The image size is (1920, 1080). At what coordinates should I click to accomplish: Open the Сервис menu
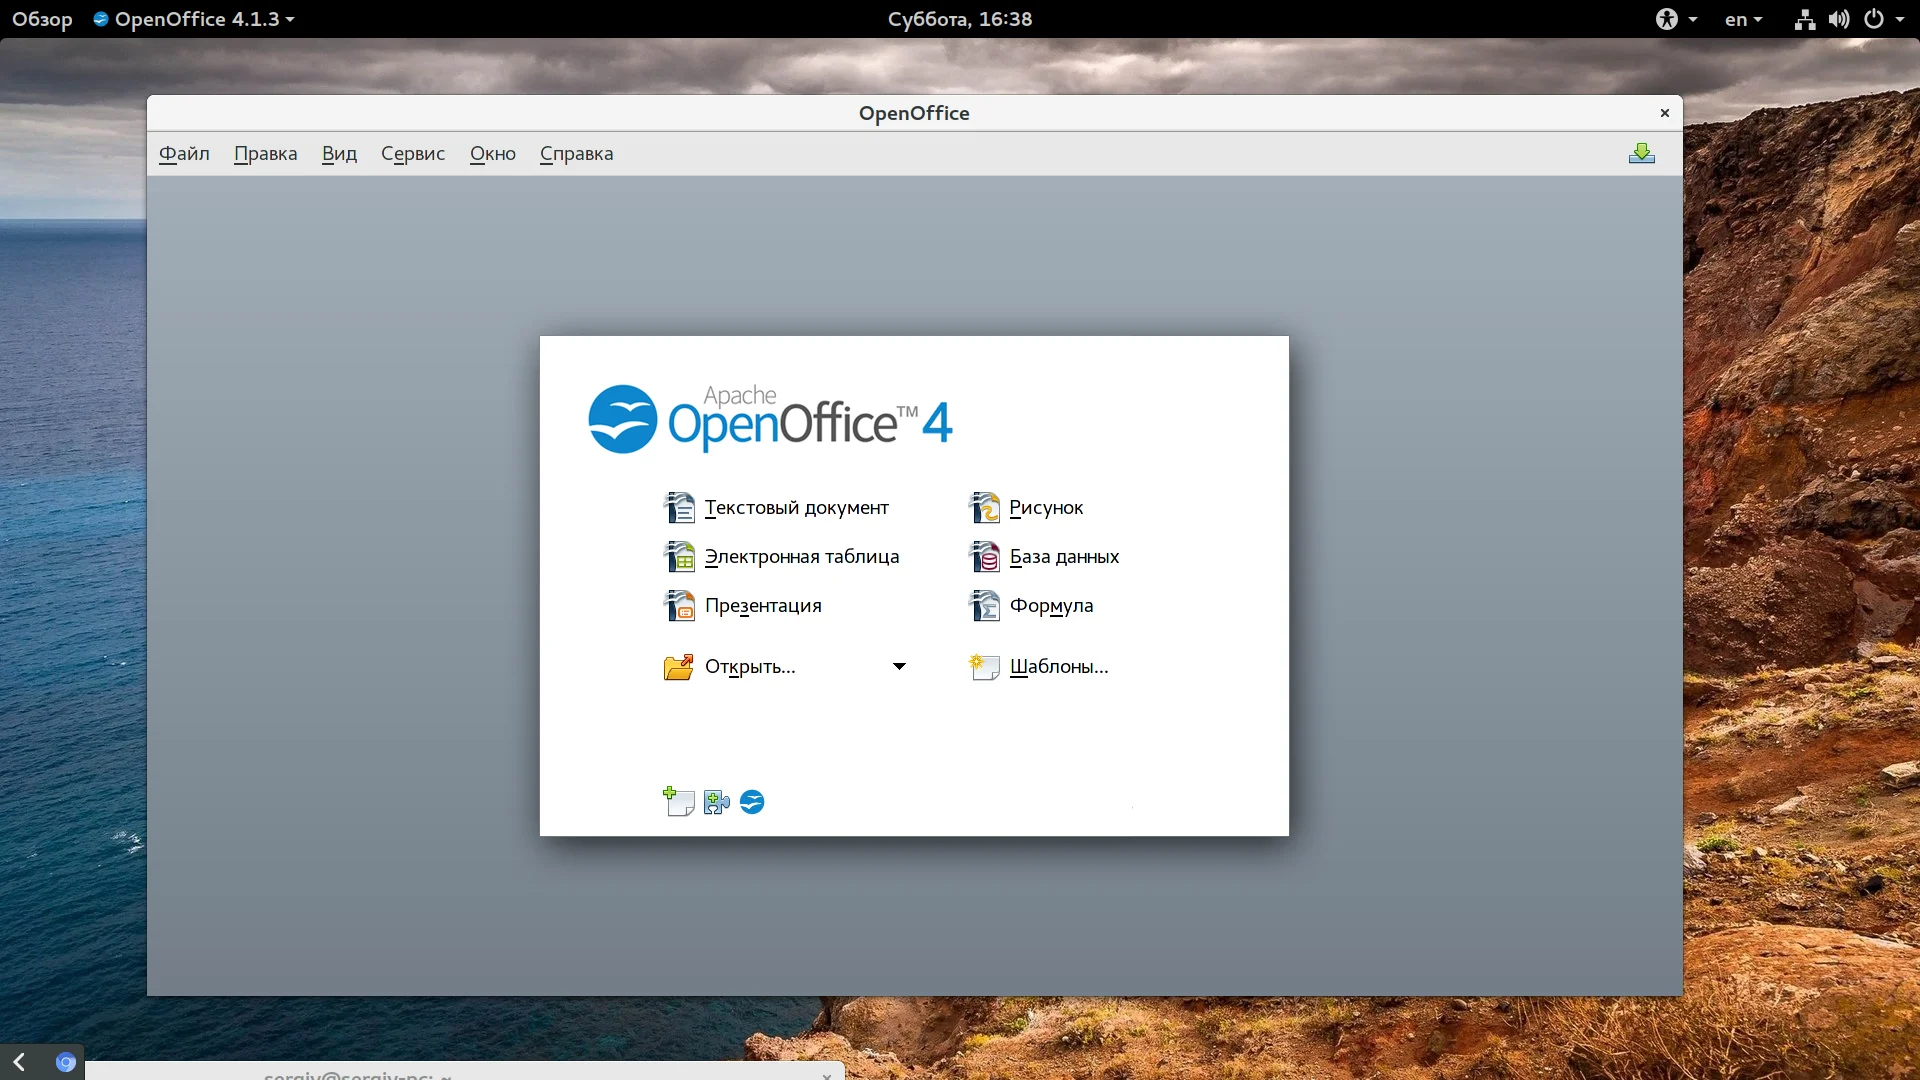(x=412, y=154)
